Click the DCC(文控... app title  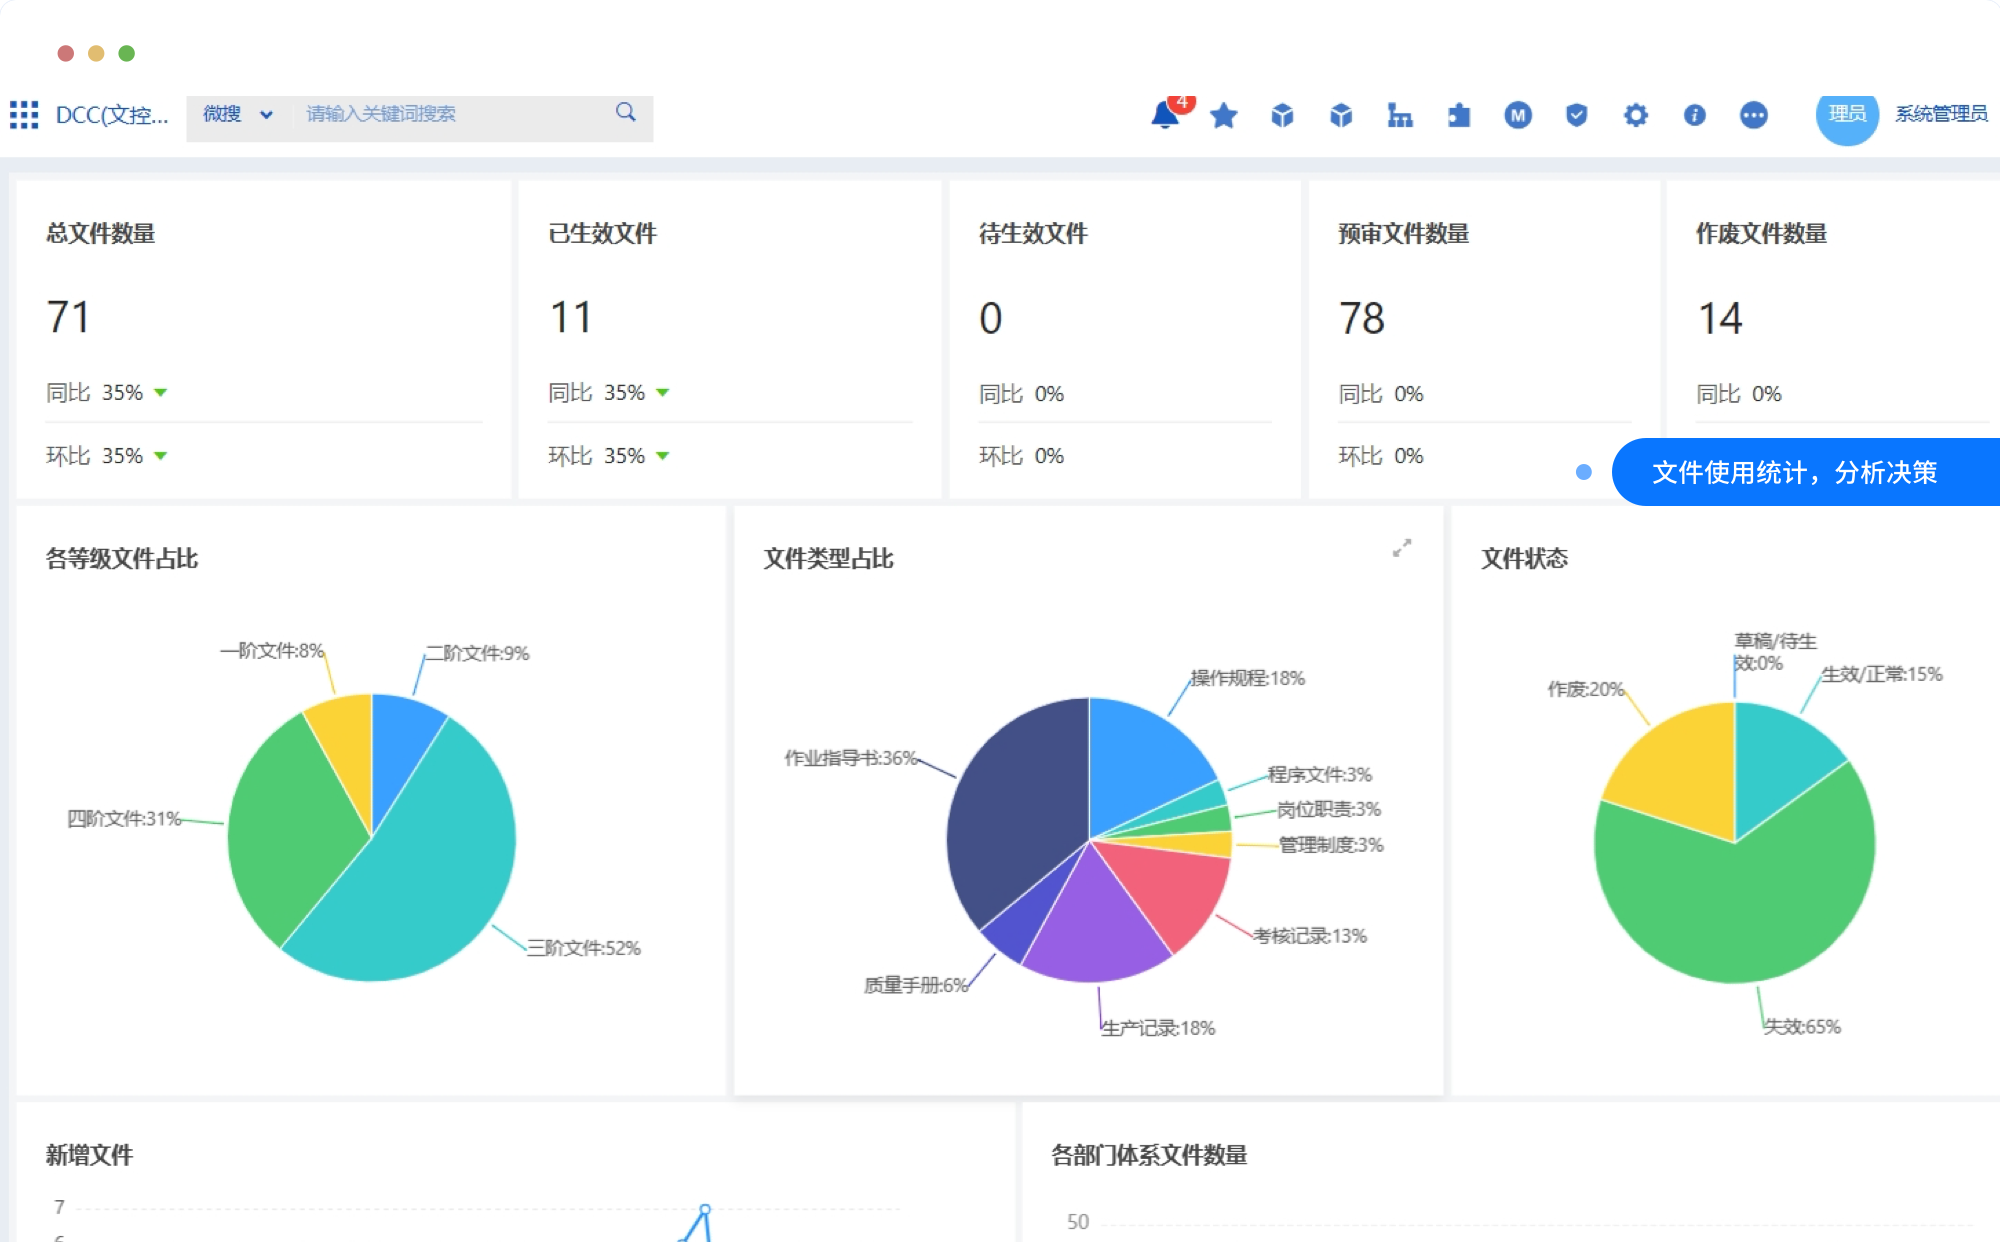click(111, 115)
